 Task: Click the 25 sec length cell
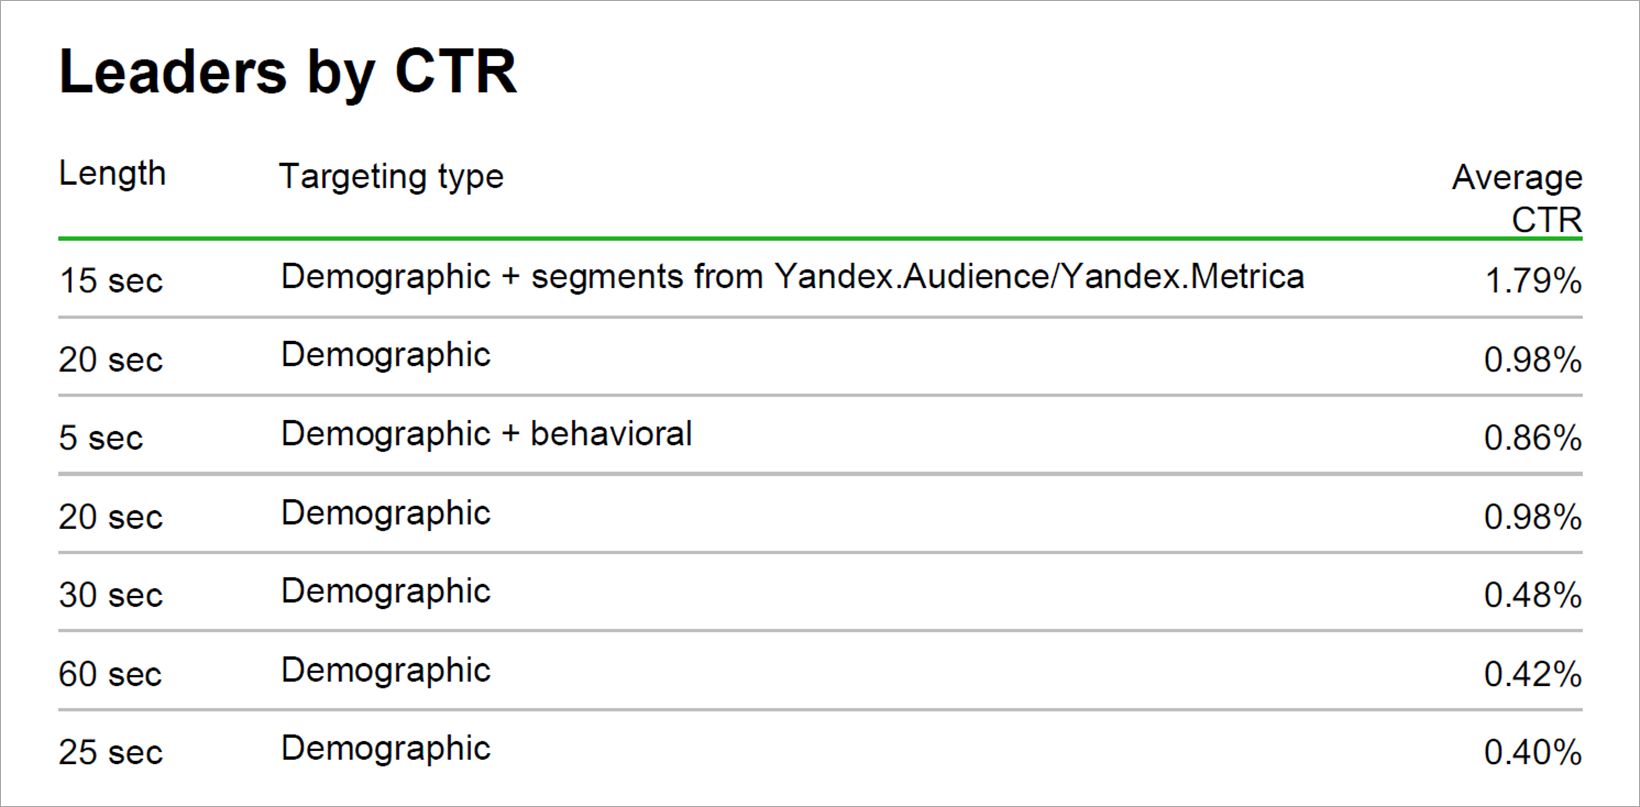(110, 752)
